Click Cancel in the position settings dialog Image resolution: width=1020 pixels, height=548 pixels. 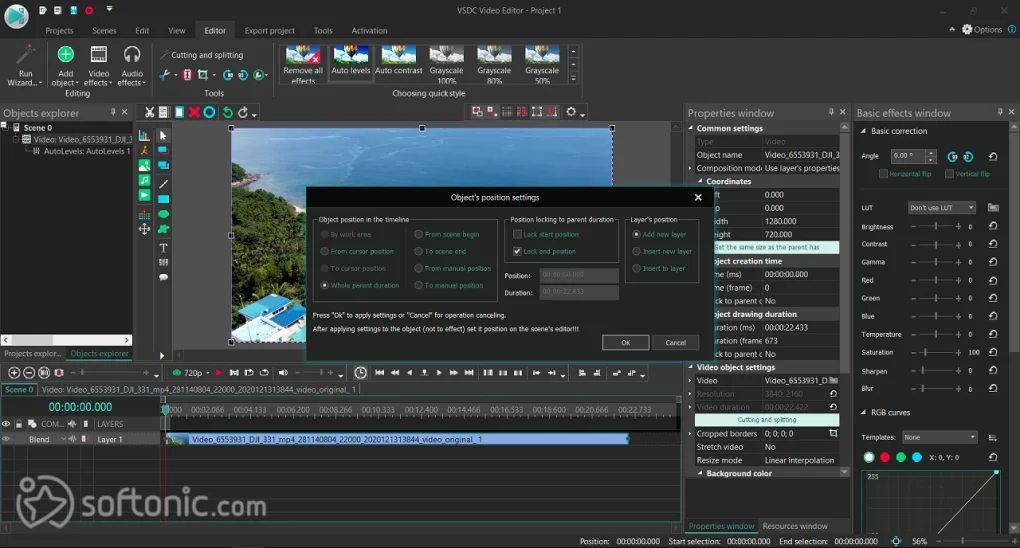click(x=675, y=342)
